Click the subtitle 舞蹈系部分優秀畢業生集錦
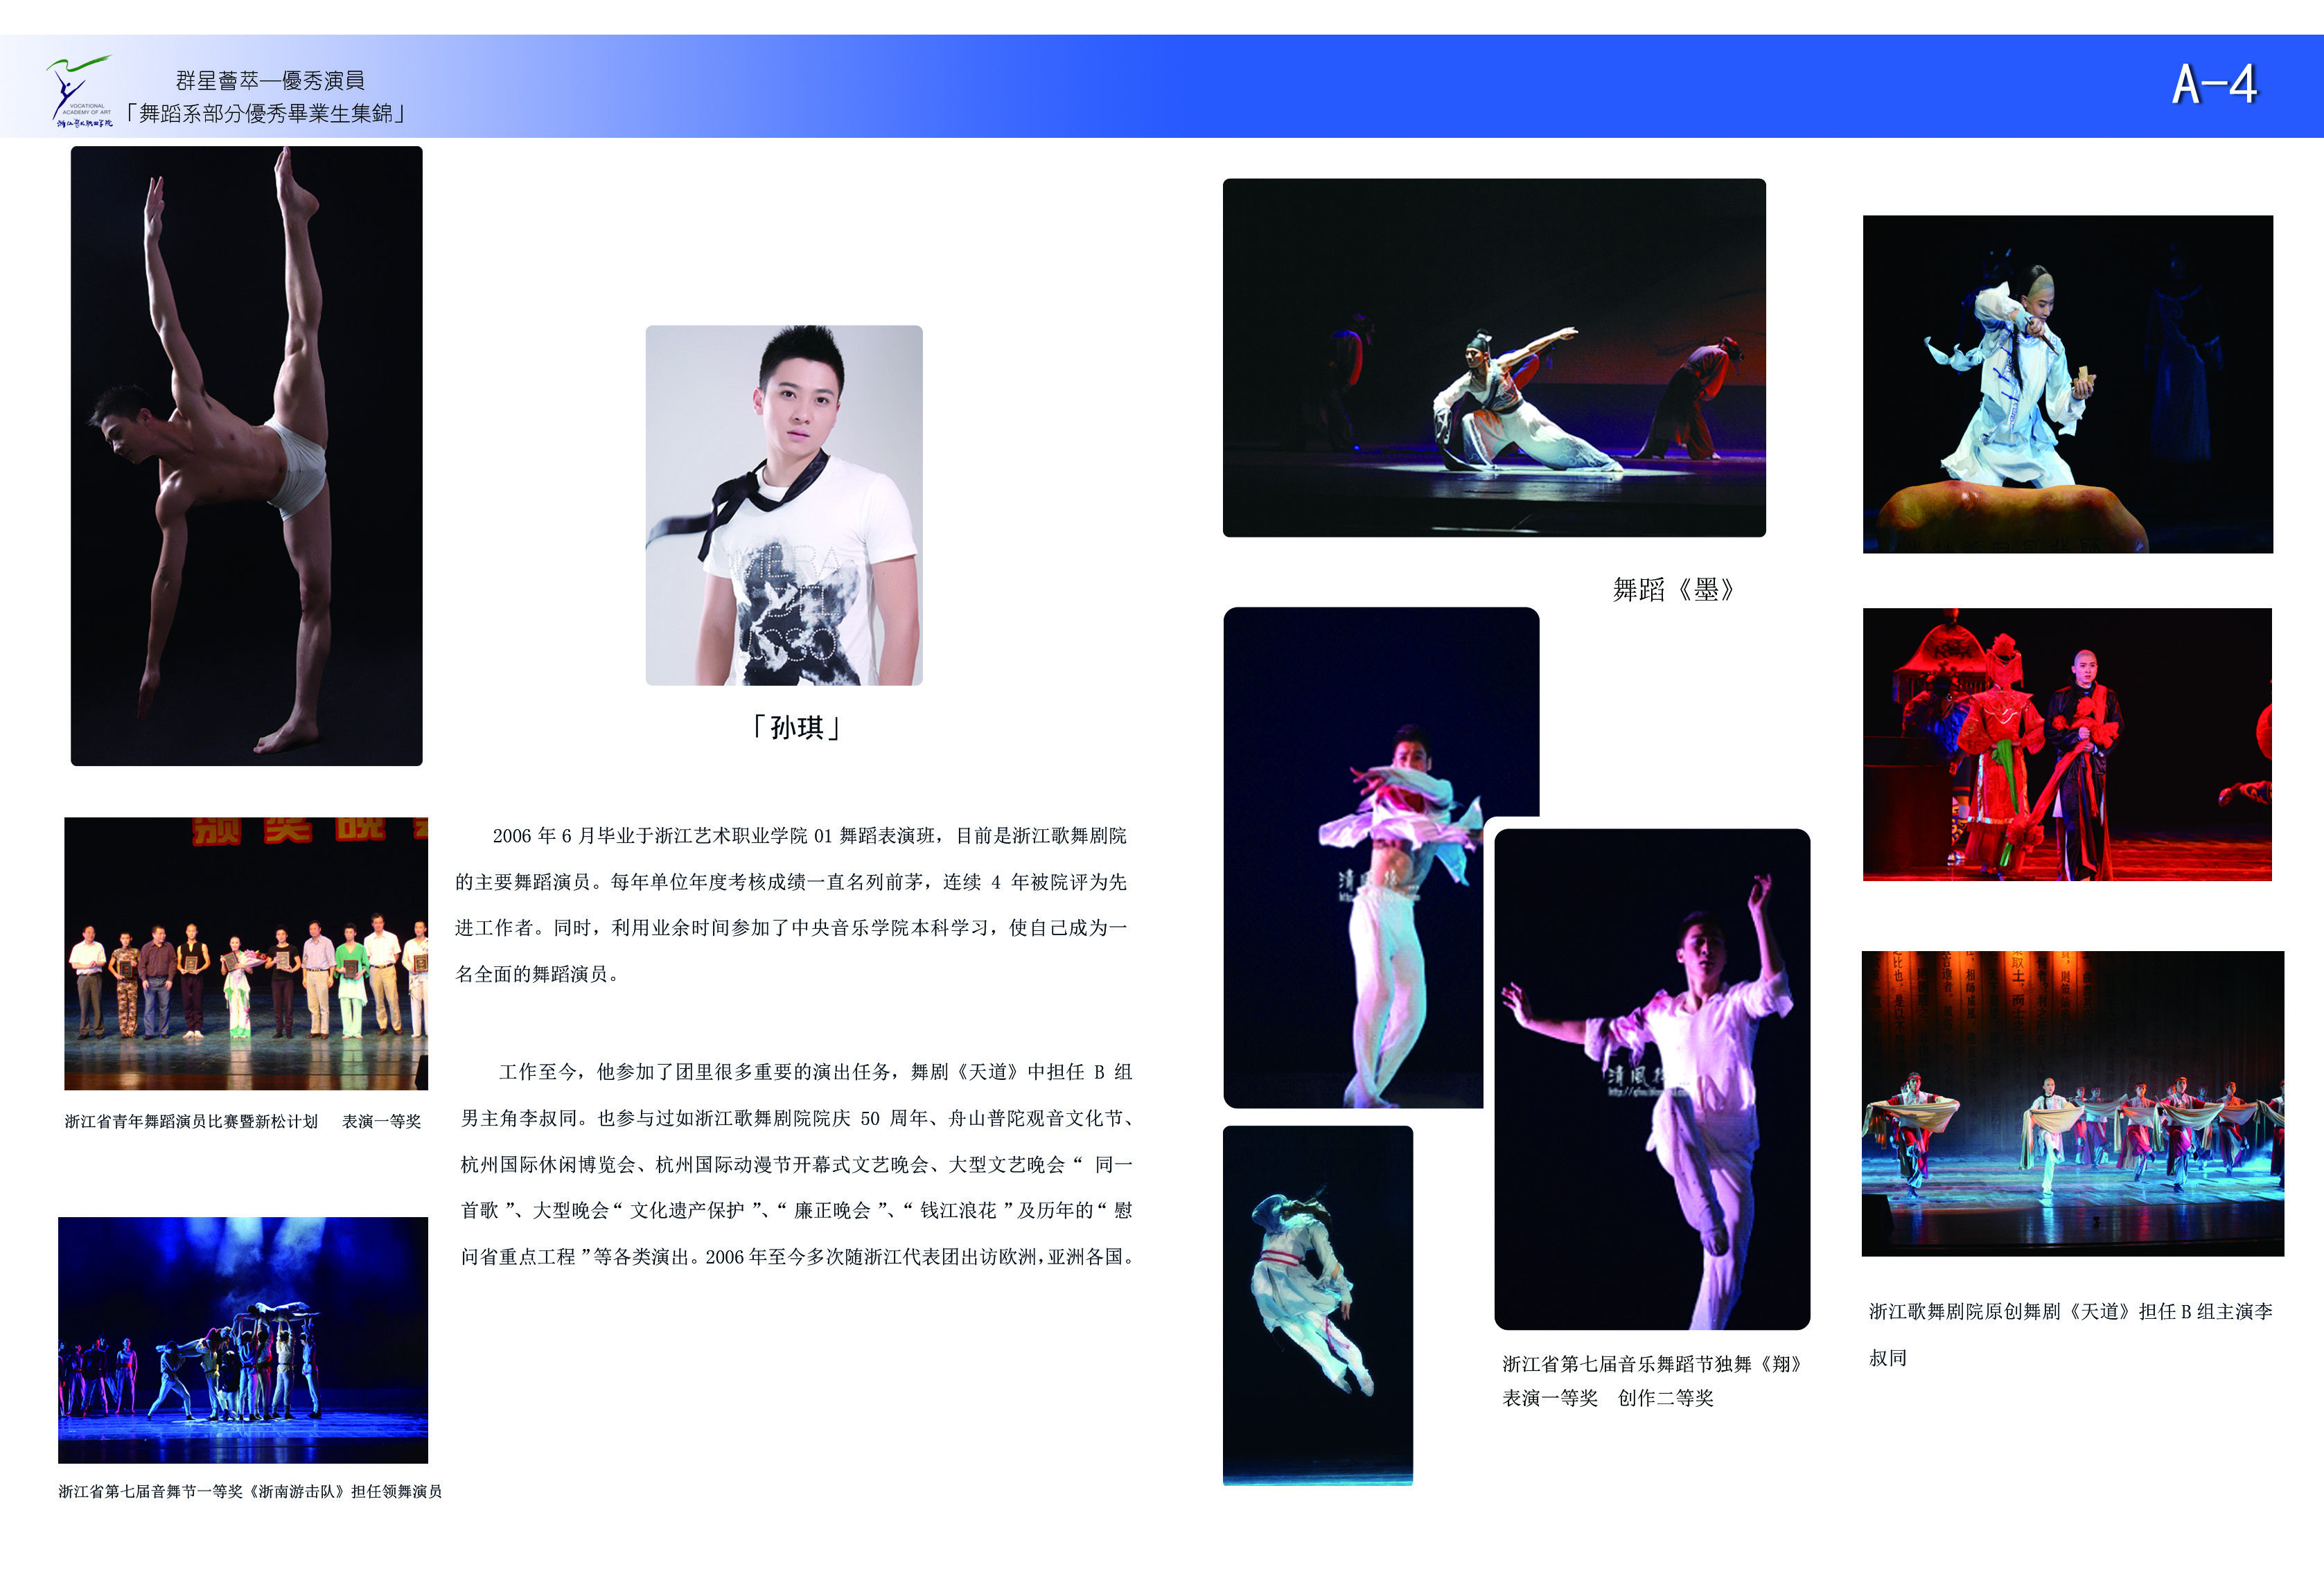 click(x=265, y=113)
